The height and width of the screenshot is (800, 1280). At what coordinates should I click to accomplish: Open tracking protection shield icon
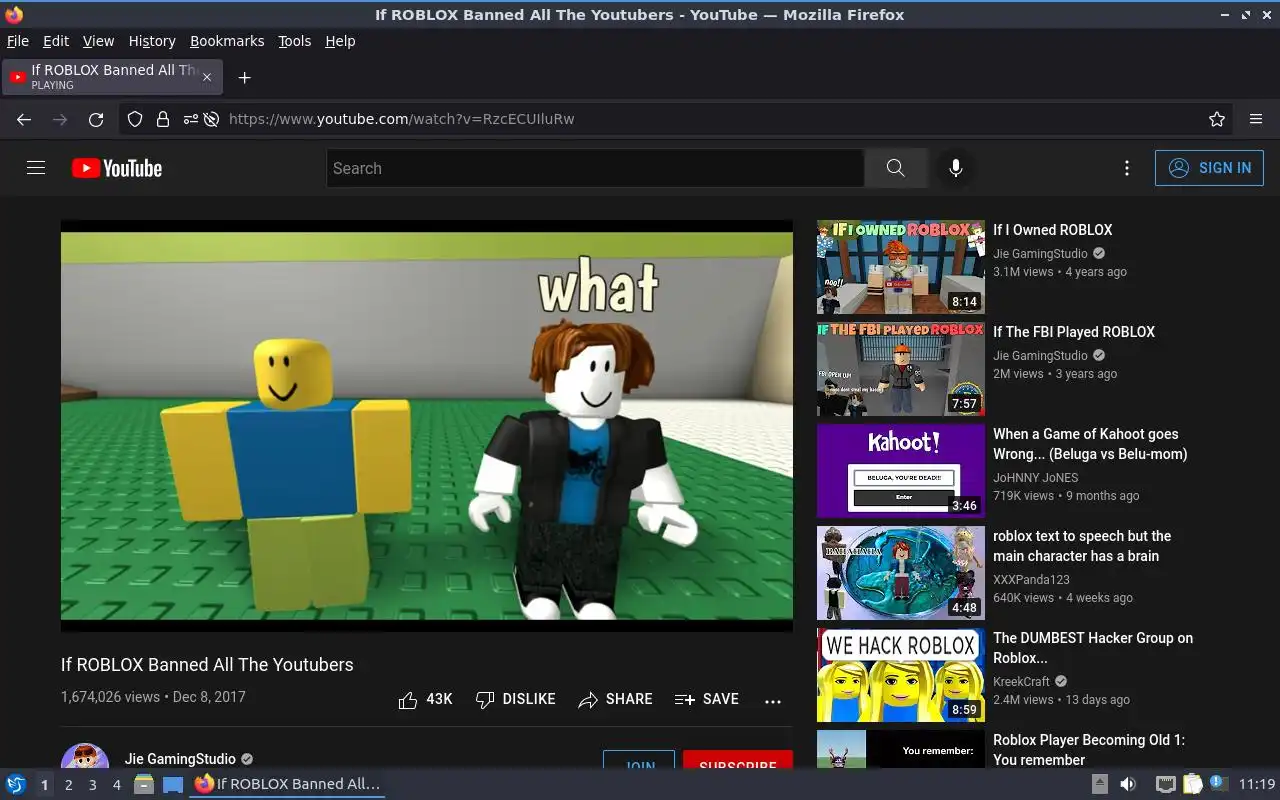coord(135,119)
